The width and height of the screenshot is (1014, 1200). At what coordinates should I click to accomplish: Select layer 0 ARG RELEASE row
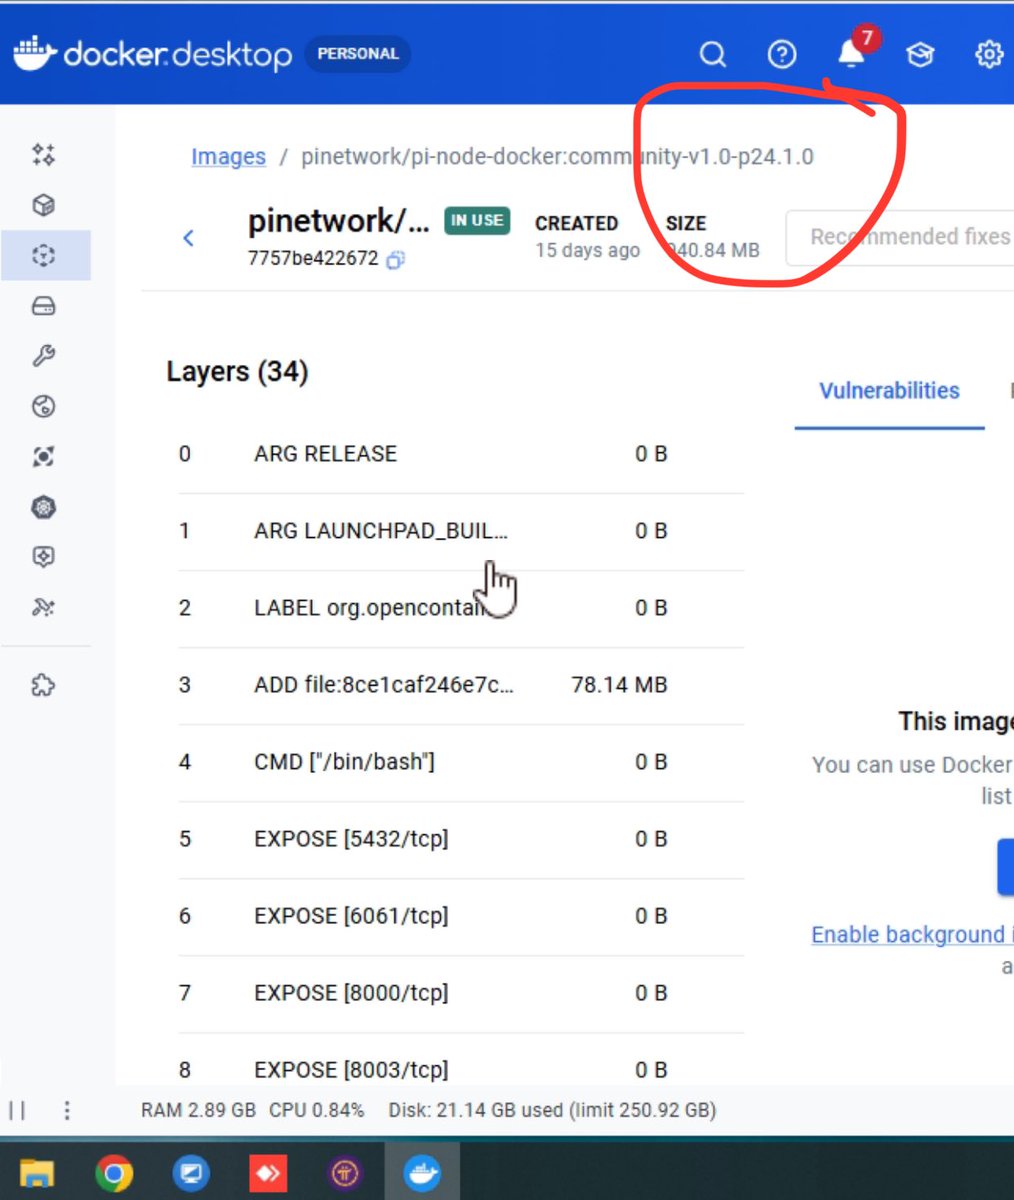coord(461,454)
